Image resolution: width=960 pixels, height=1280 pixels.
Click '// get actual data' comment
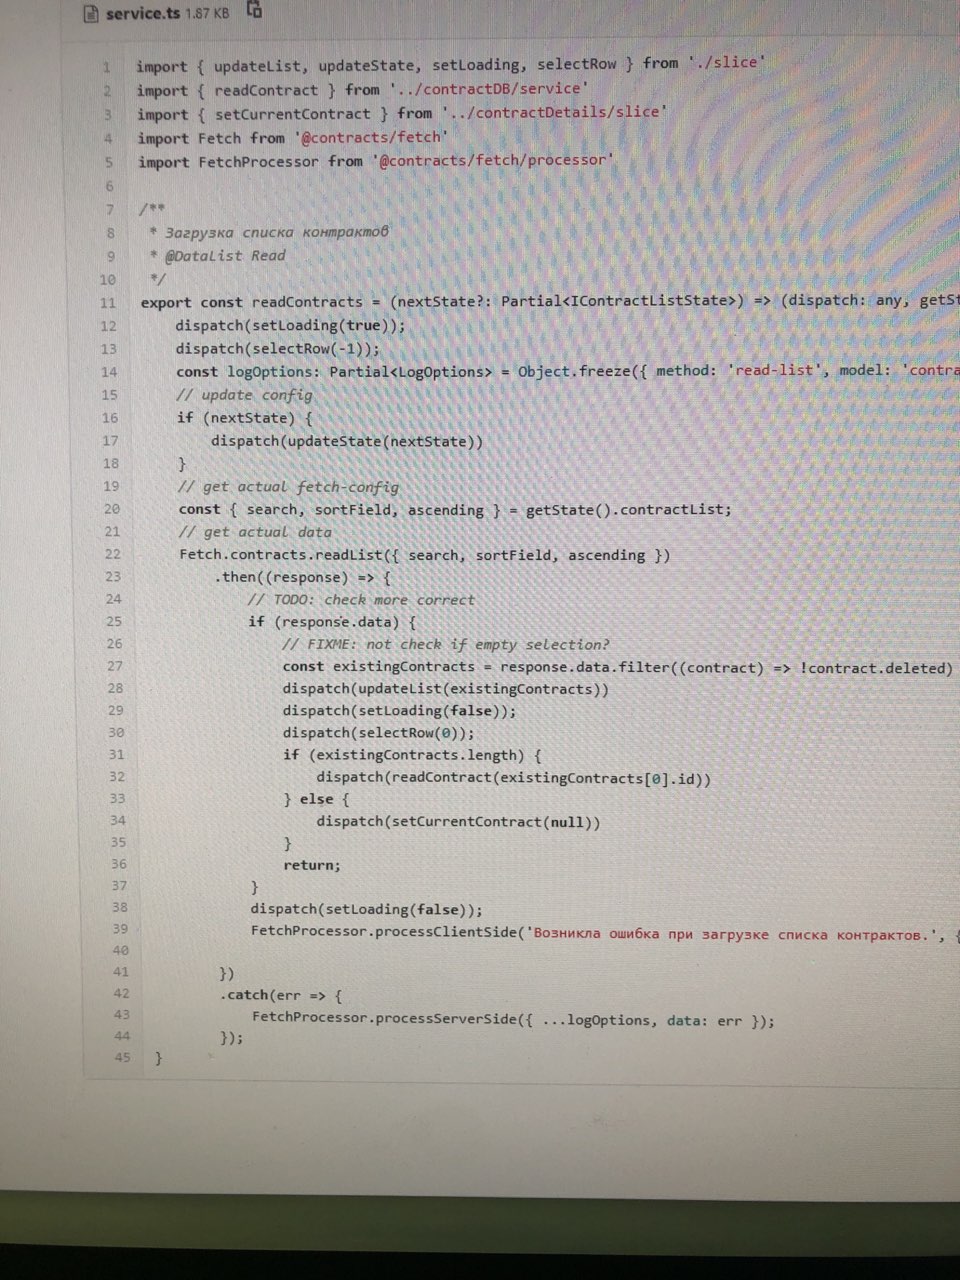tap(255, 532)
